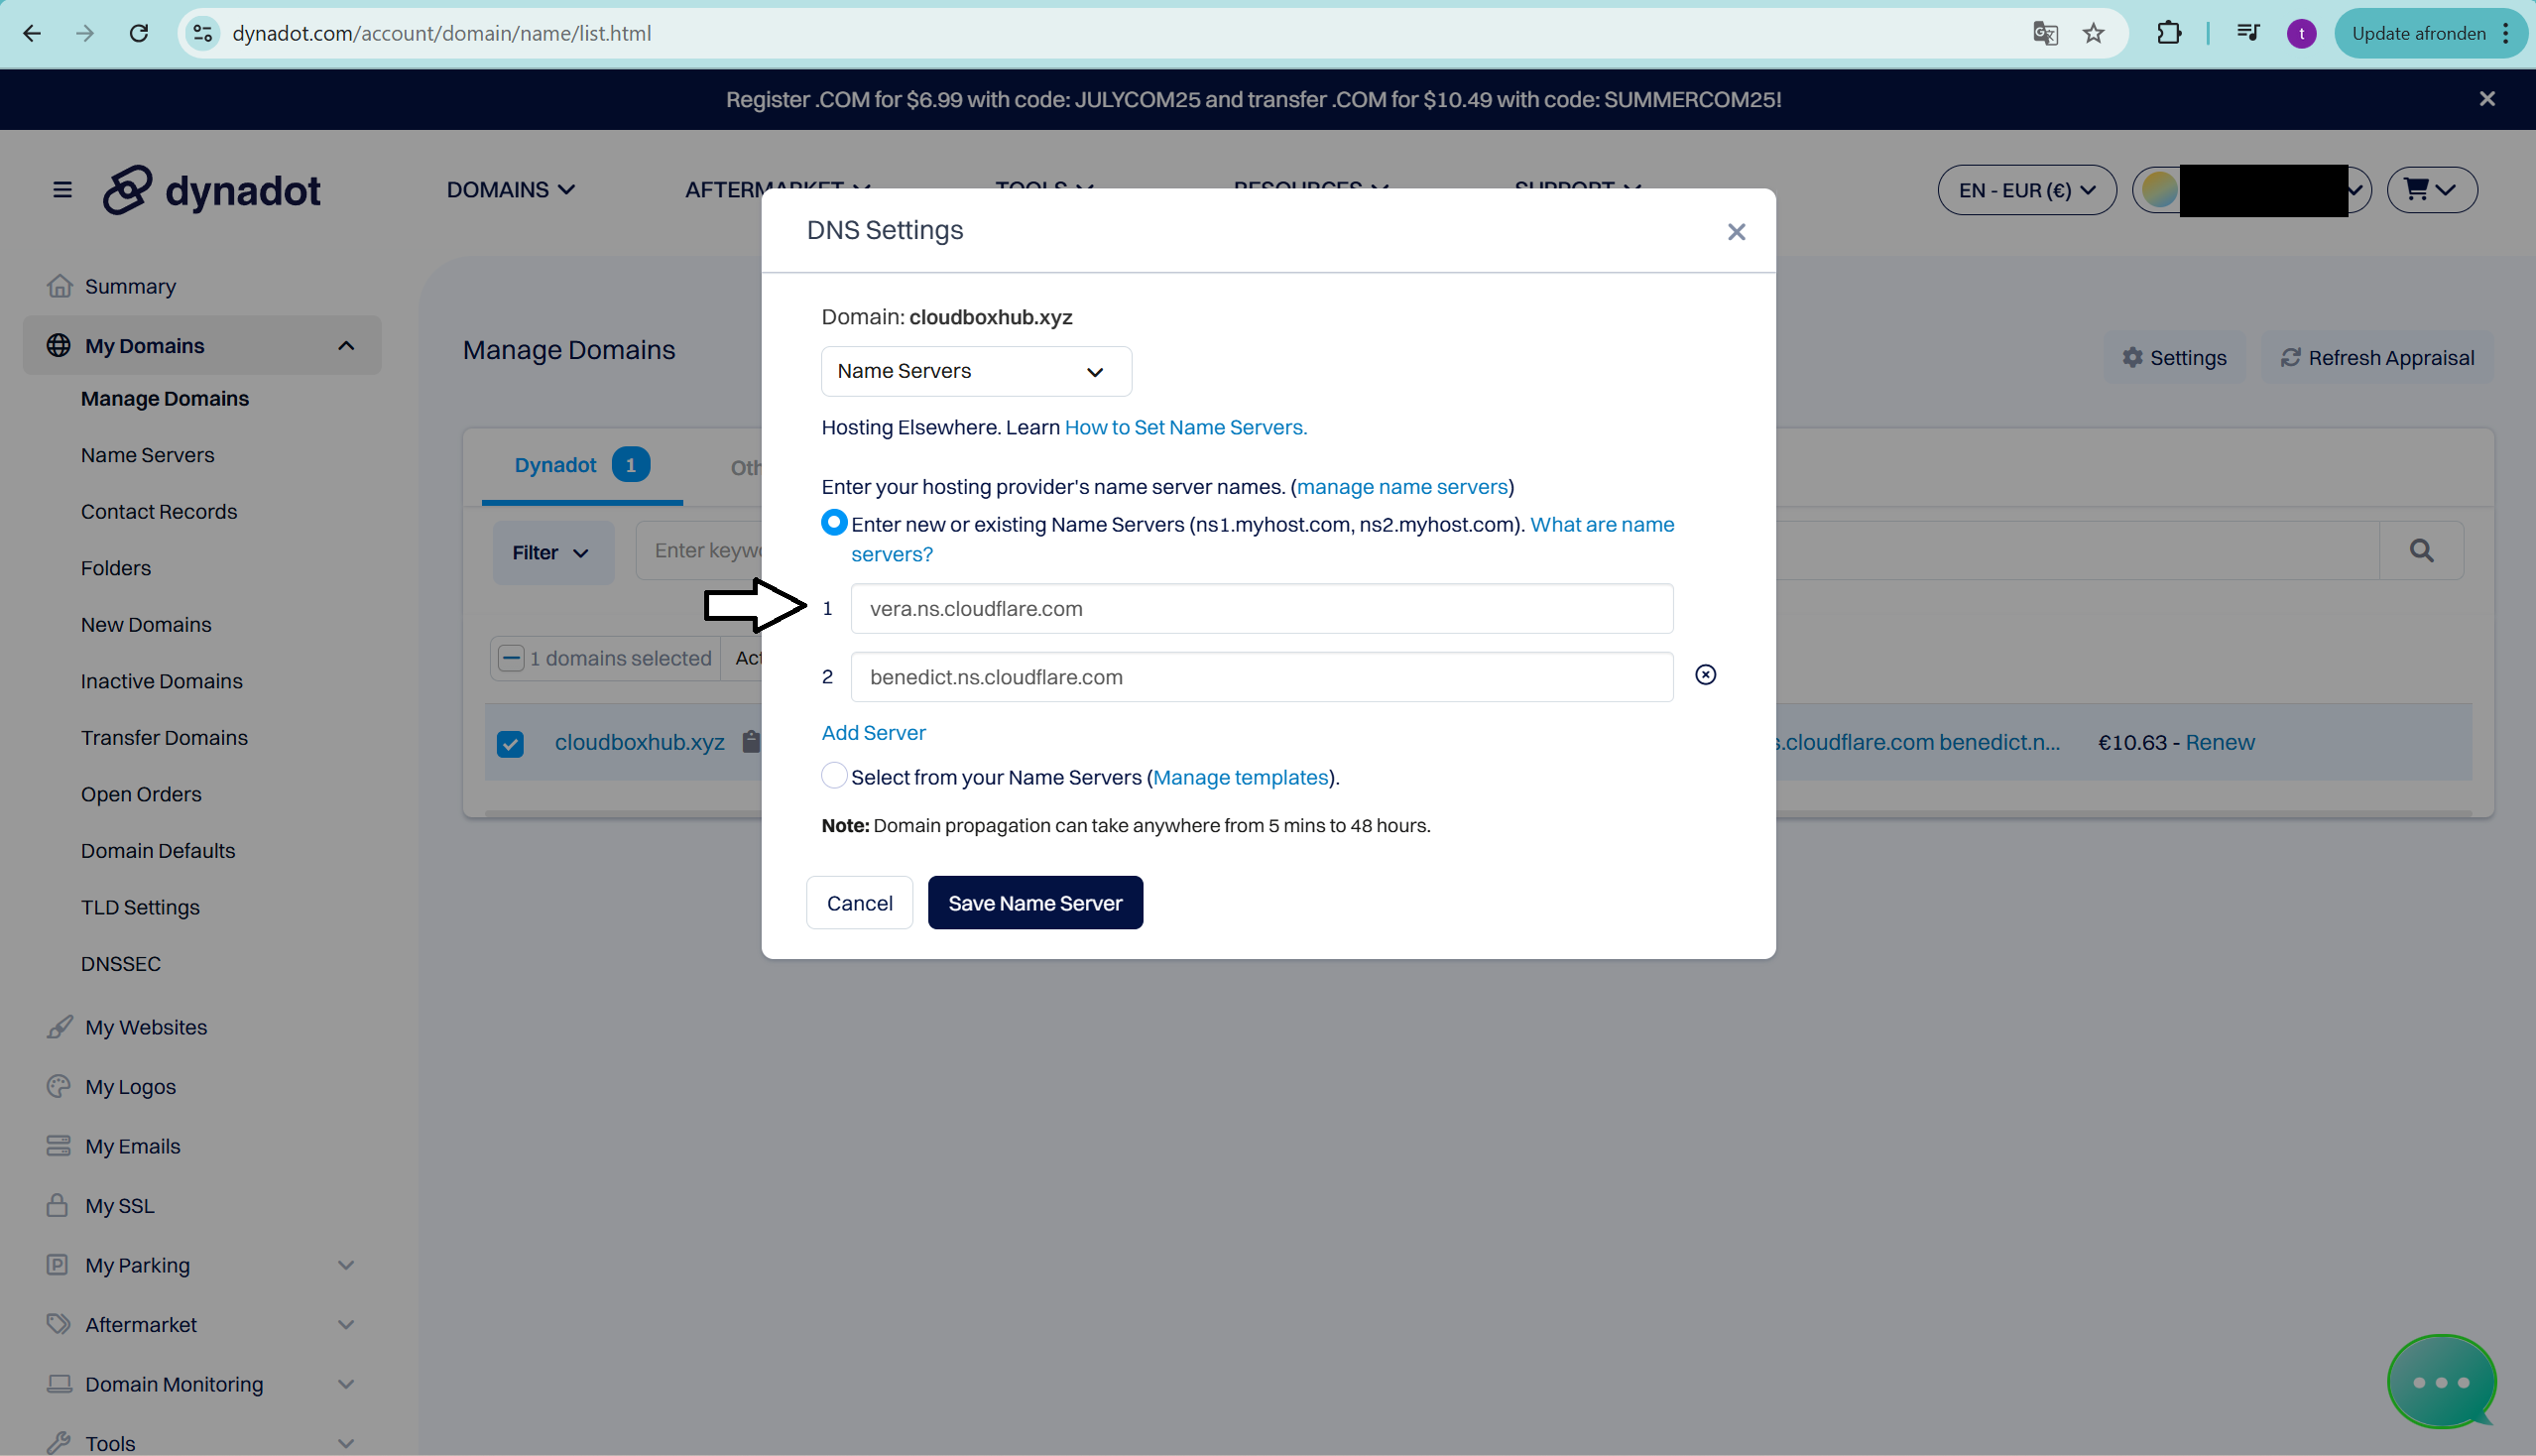The width and height of the screenshot is (2536, 1456).
Task: Open How to Set Name Servers link
Action: coord(1185,428)
